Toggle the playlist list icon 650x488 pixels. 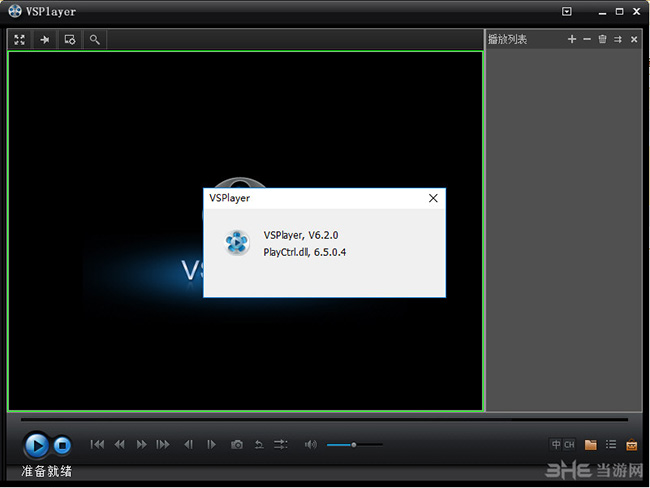[611, 444]
